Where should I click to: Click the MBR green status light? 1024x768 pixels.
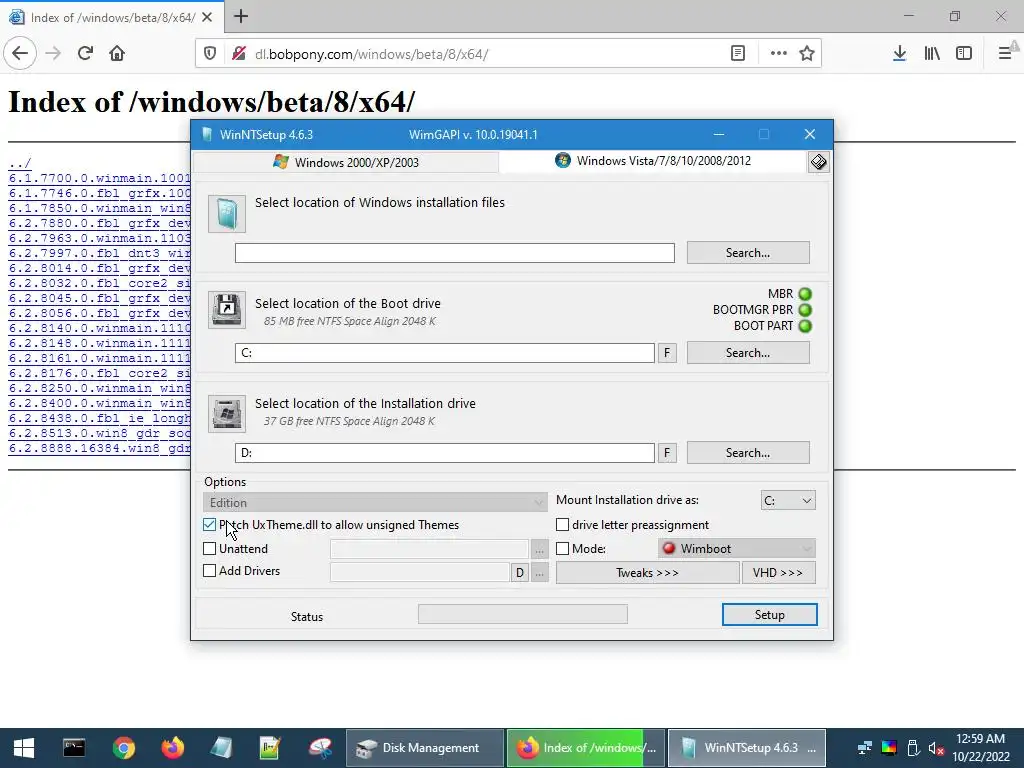click(x=805, y=294)
